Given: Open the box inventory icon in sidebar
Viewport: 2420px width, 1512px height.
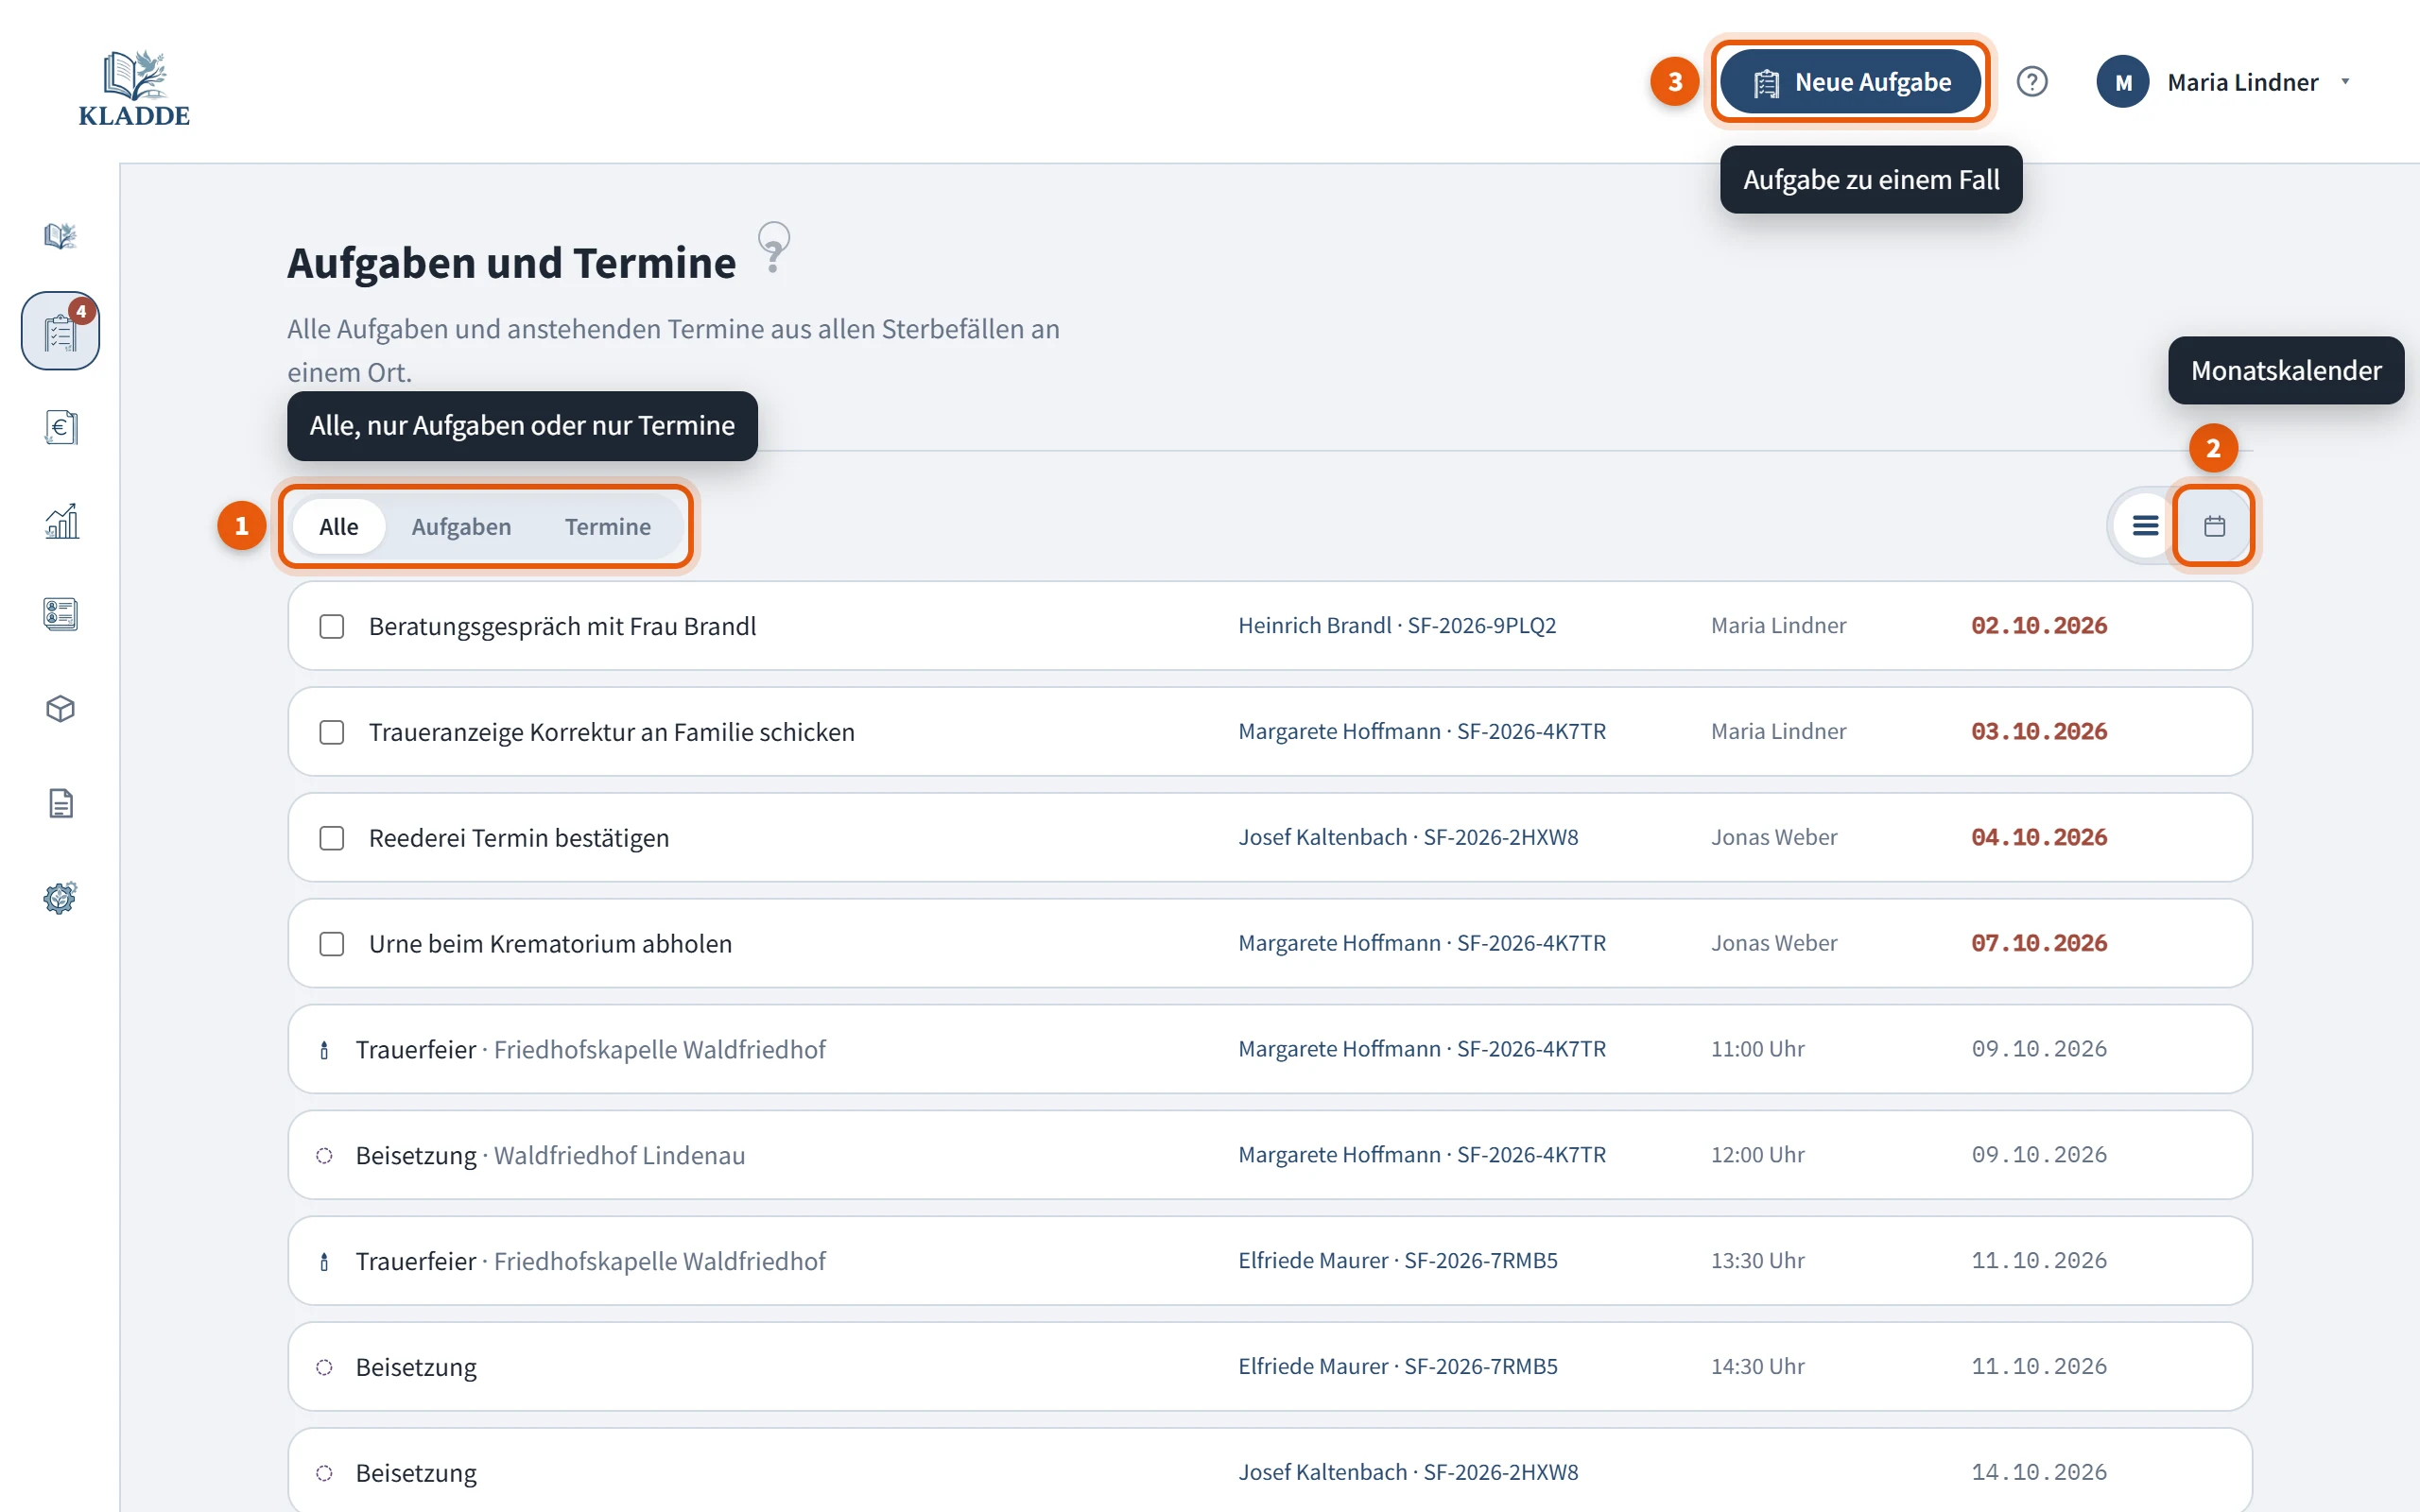Looking at the screenshot, I should (x=60, y=709).
